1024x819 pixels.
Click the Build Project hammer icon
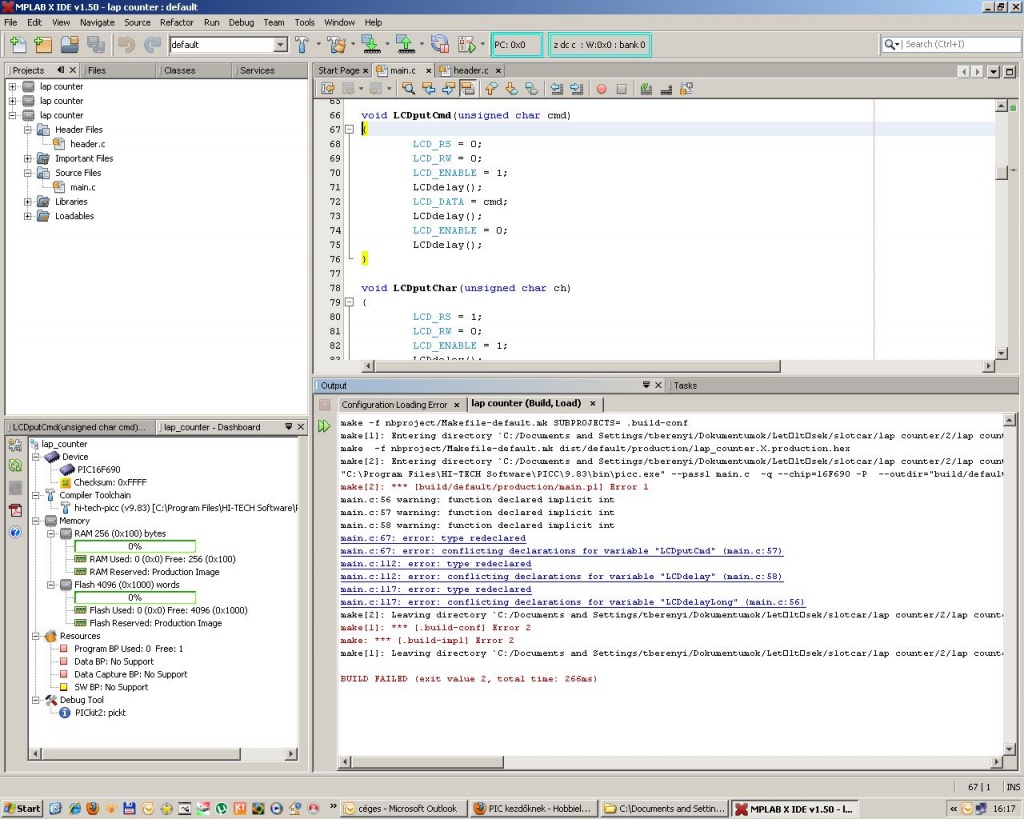[x=302, y=44]
